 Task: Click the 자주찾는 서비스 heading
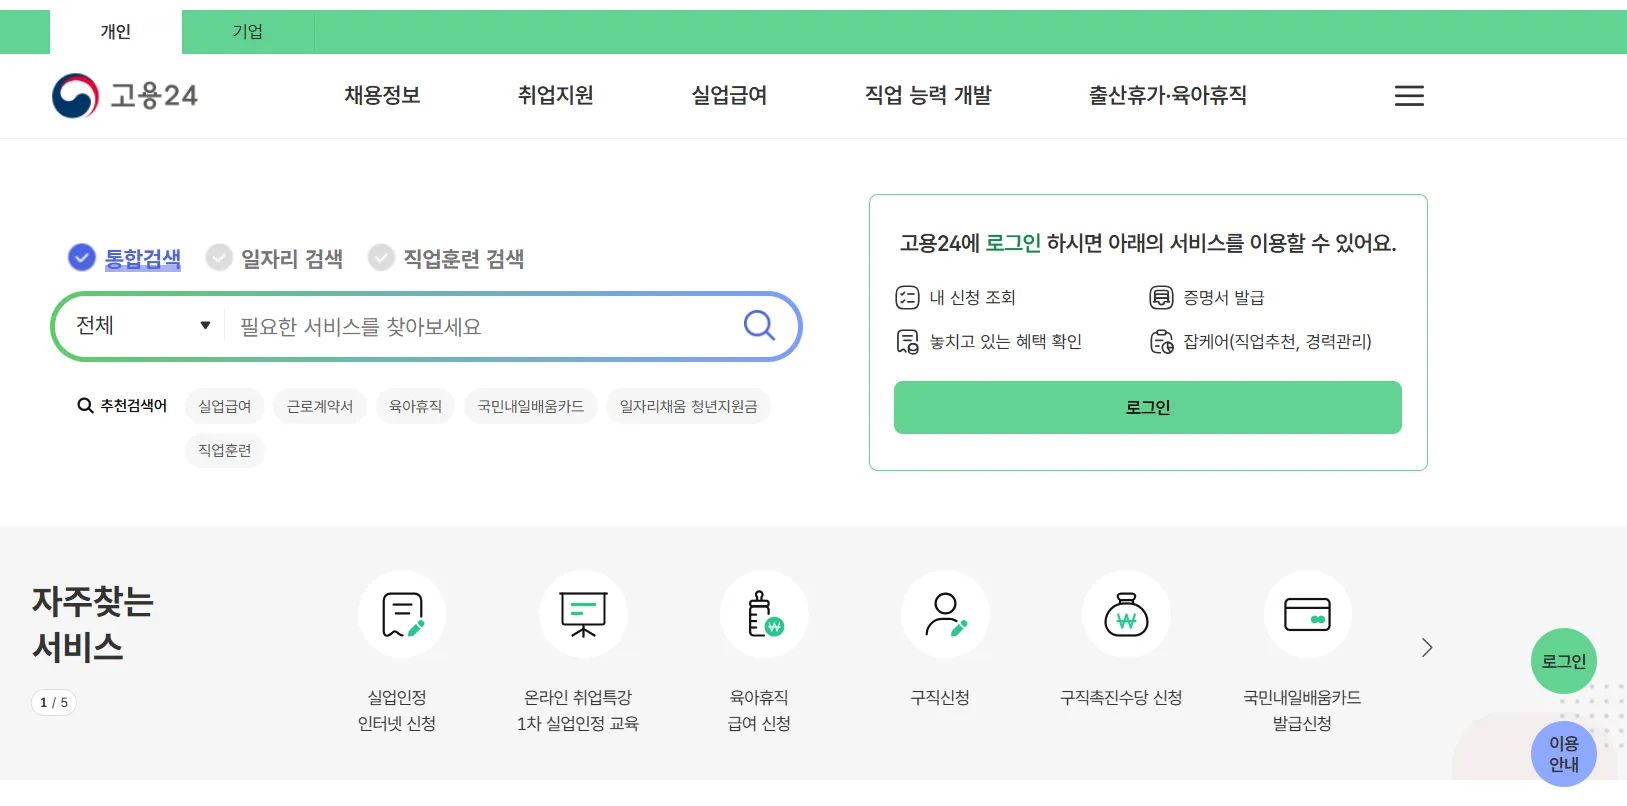pyautogui.click(x=92, y=624)
